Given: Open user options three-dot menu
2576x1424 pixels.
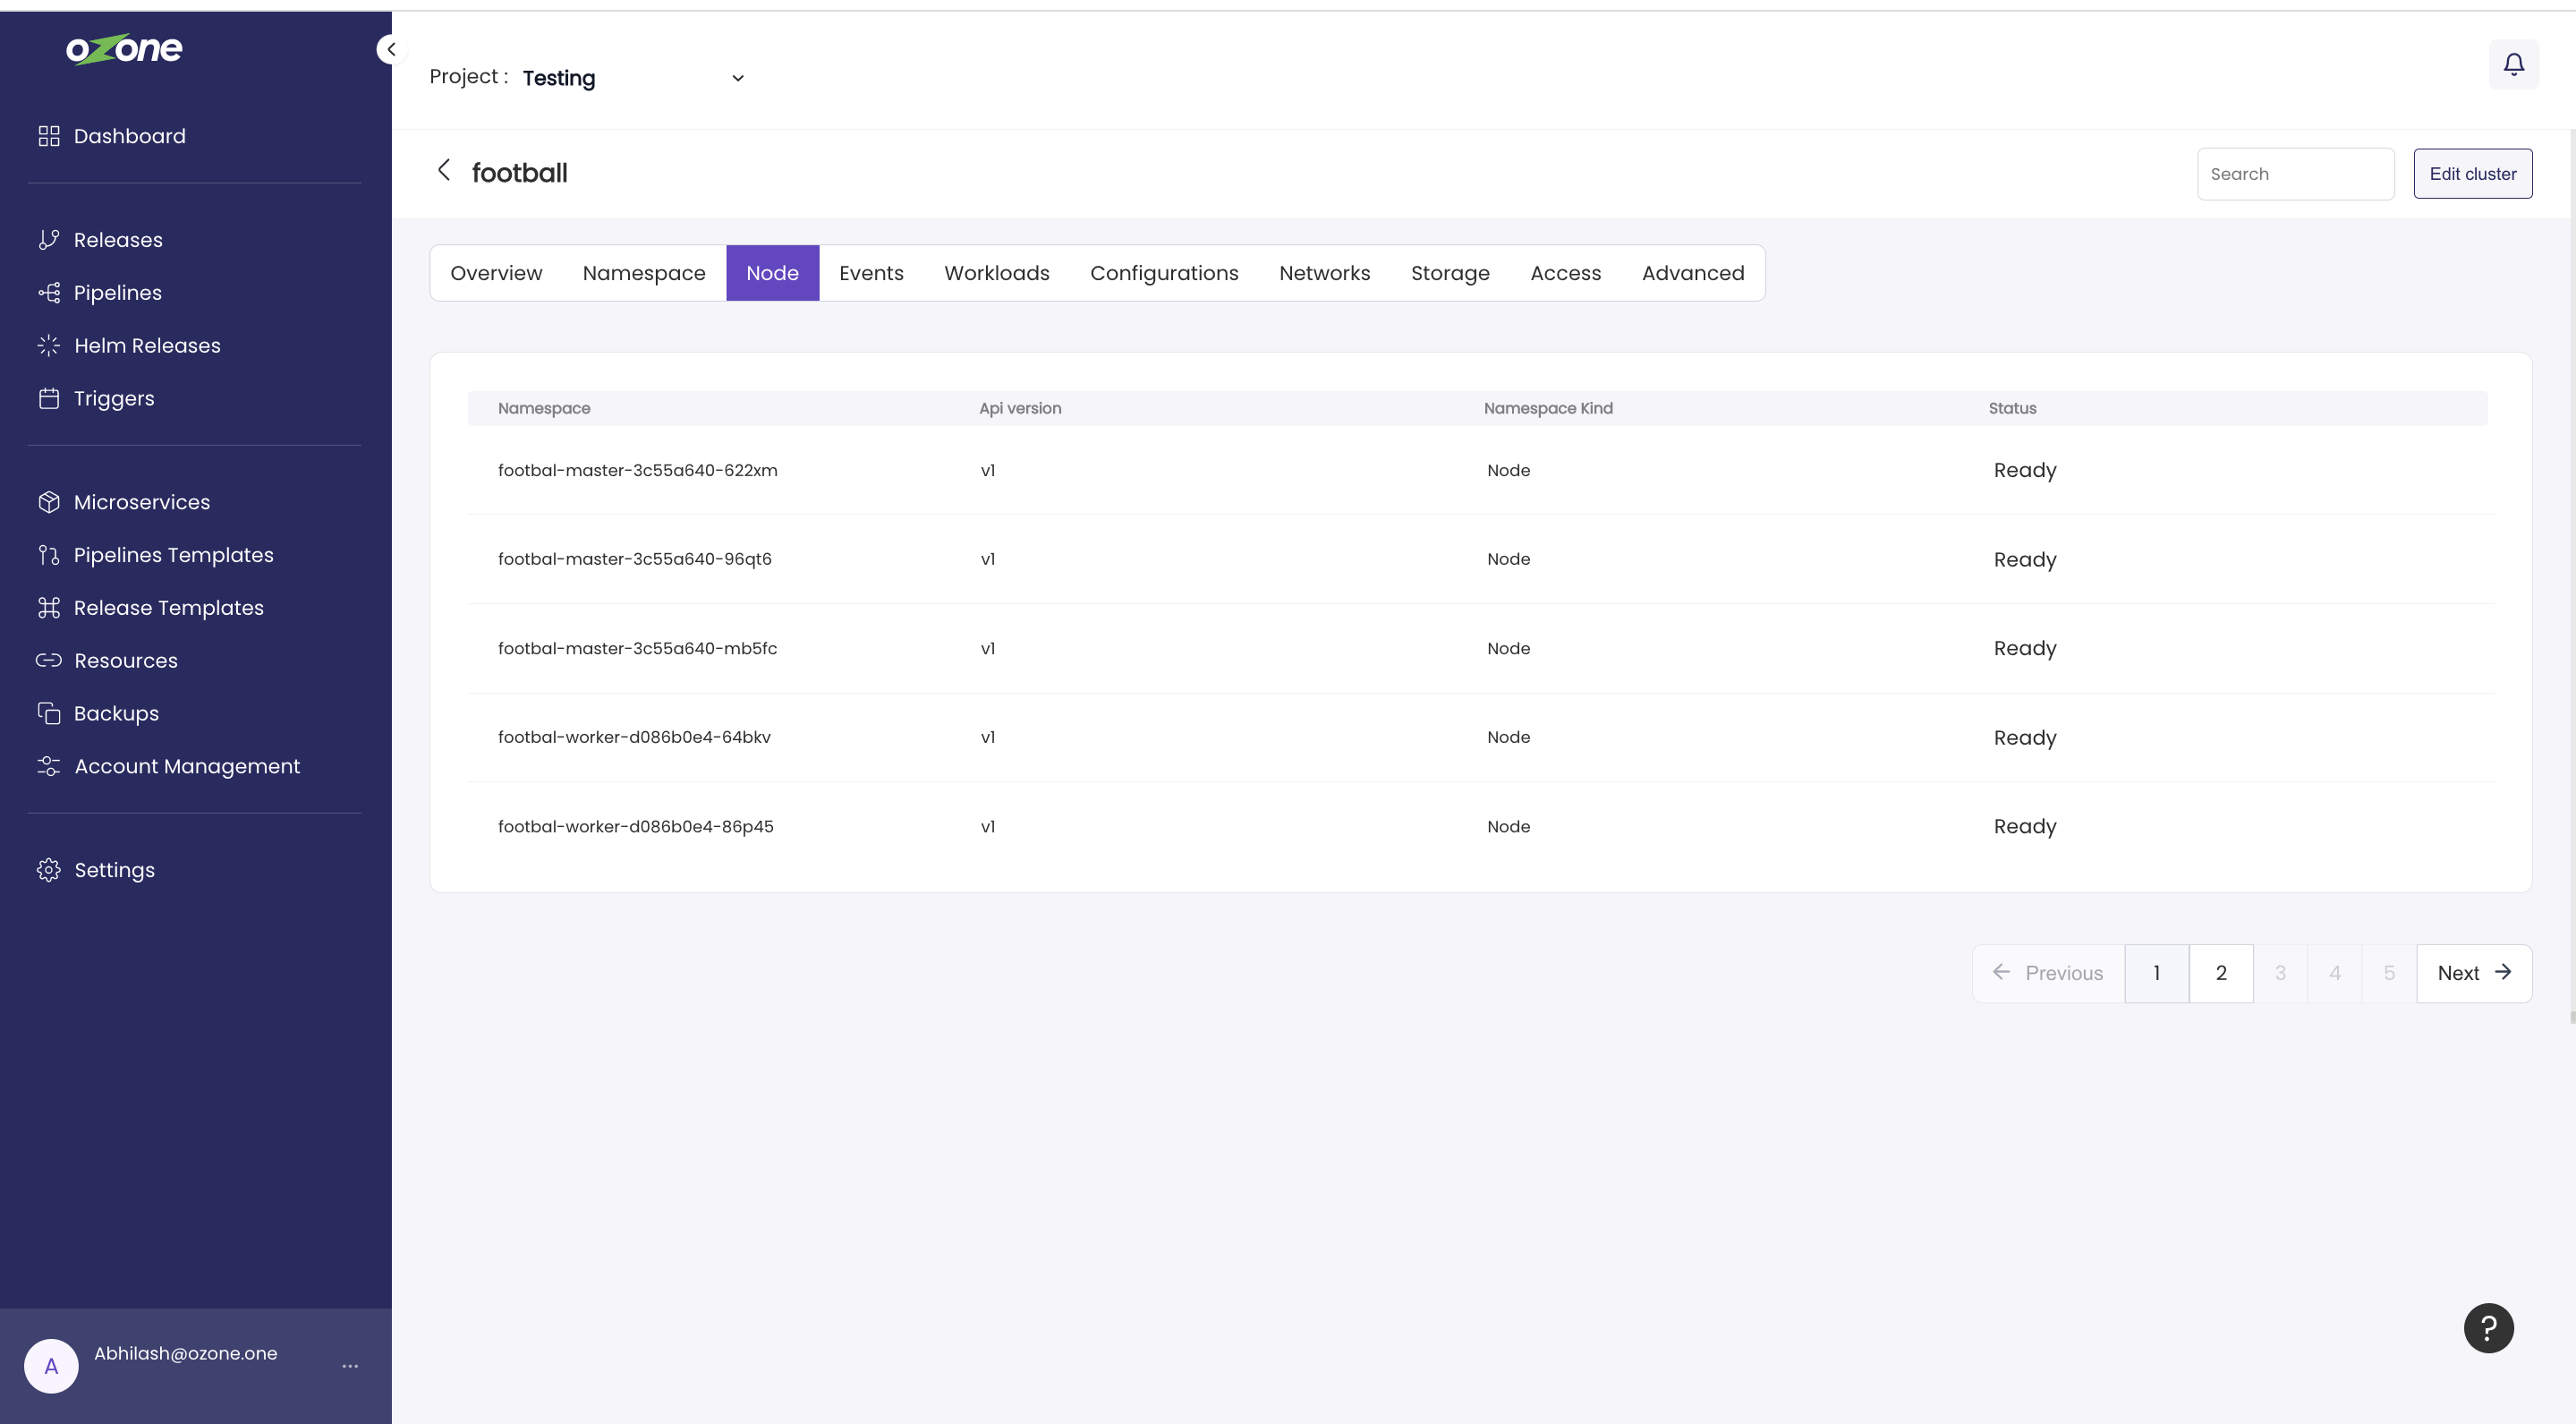Looking at the screenshot, I should click(x=350, y=1366).
